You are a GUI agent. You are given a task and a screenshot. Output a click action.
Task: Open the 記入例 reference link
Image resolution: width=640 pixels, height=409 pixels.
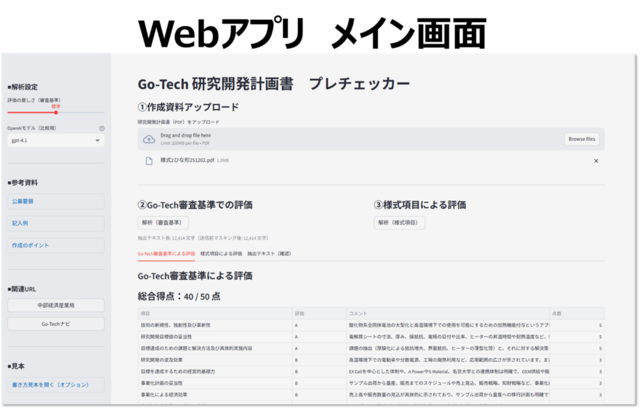[x=21, y=223]
